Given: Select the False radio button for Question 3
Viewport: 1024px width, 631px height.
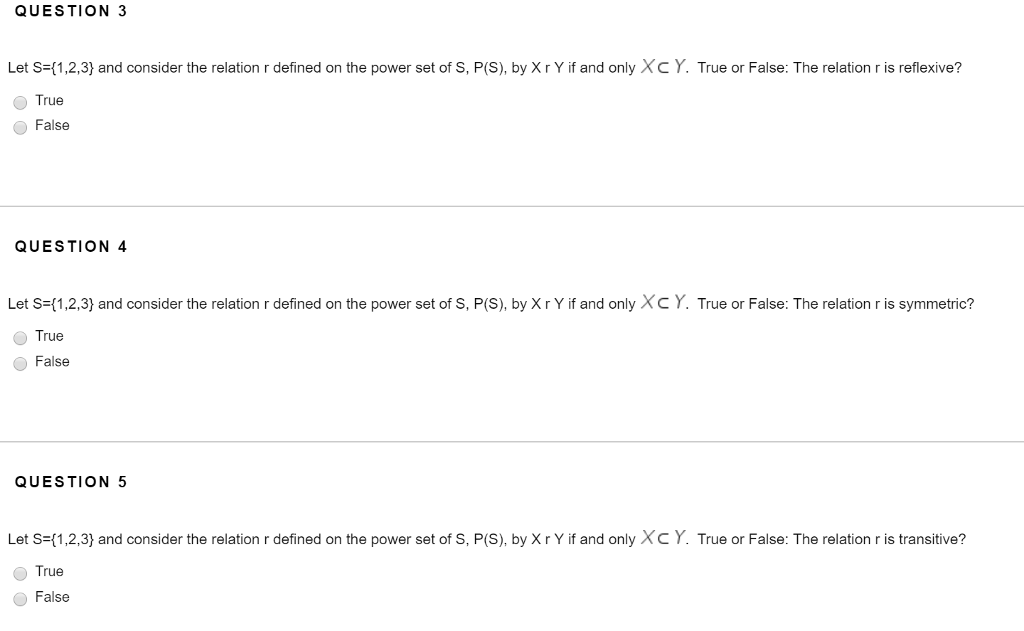Looking at the screenshot, I should (x=20, y=127).
